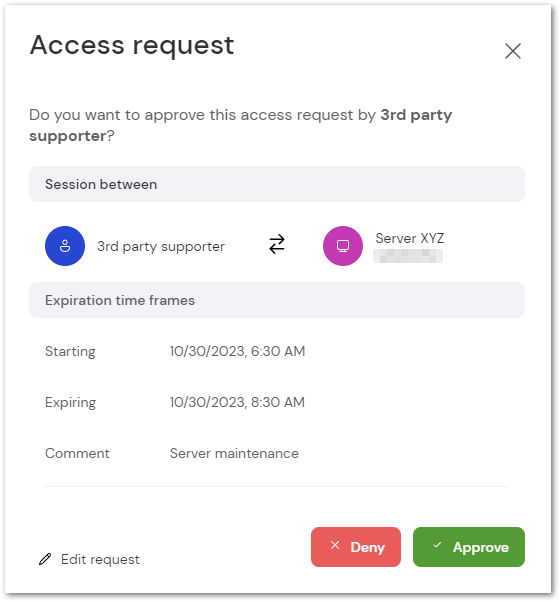This screenshot has height=602, width=560.
Task: Click the 3rd party supporter name
Action: (x=161, y=246)
